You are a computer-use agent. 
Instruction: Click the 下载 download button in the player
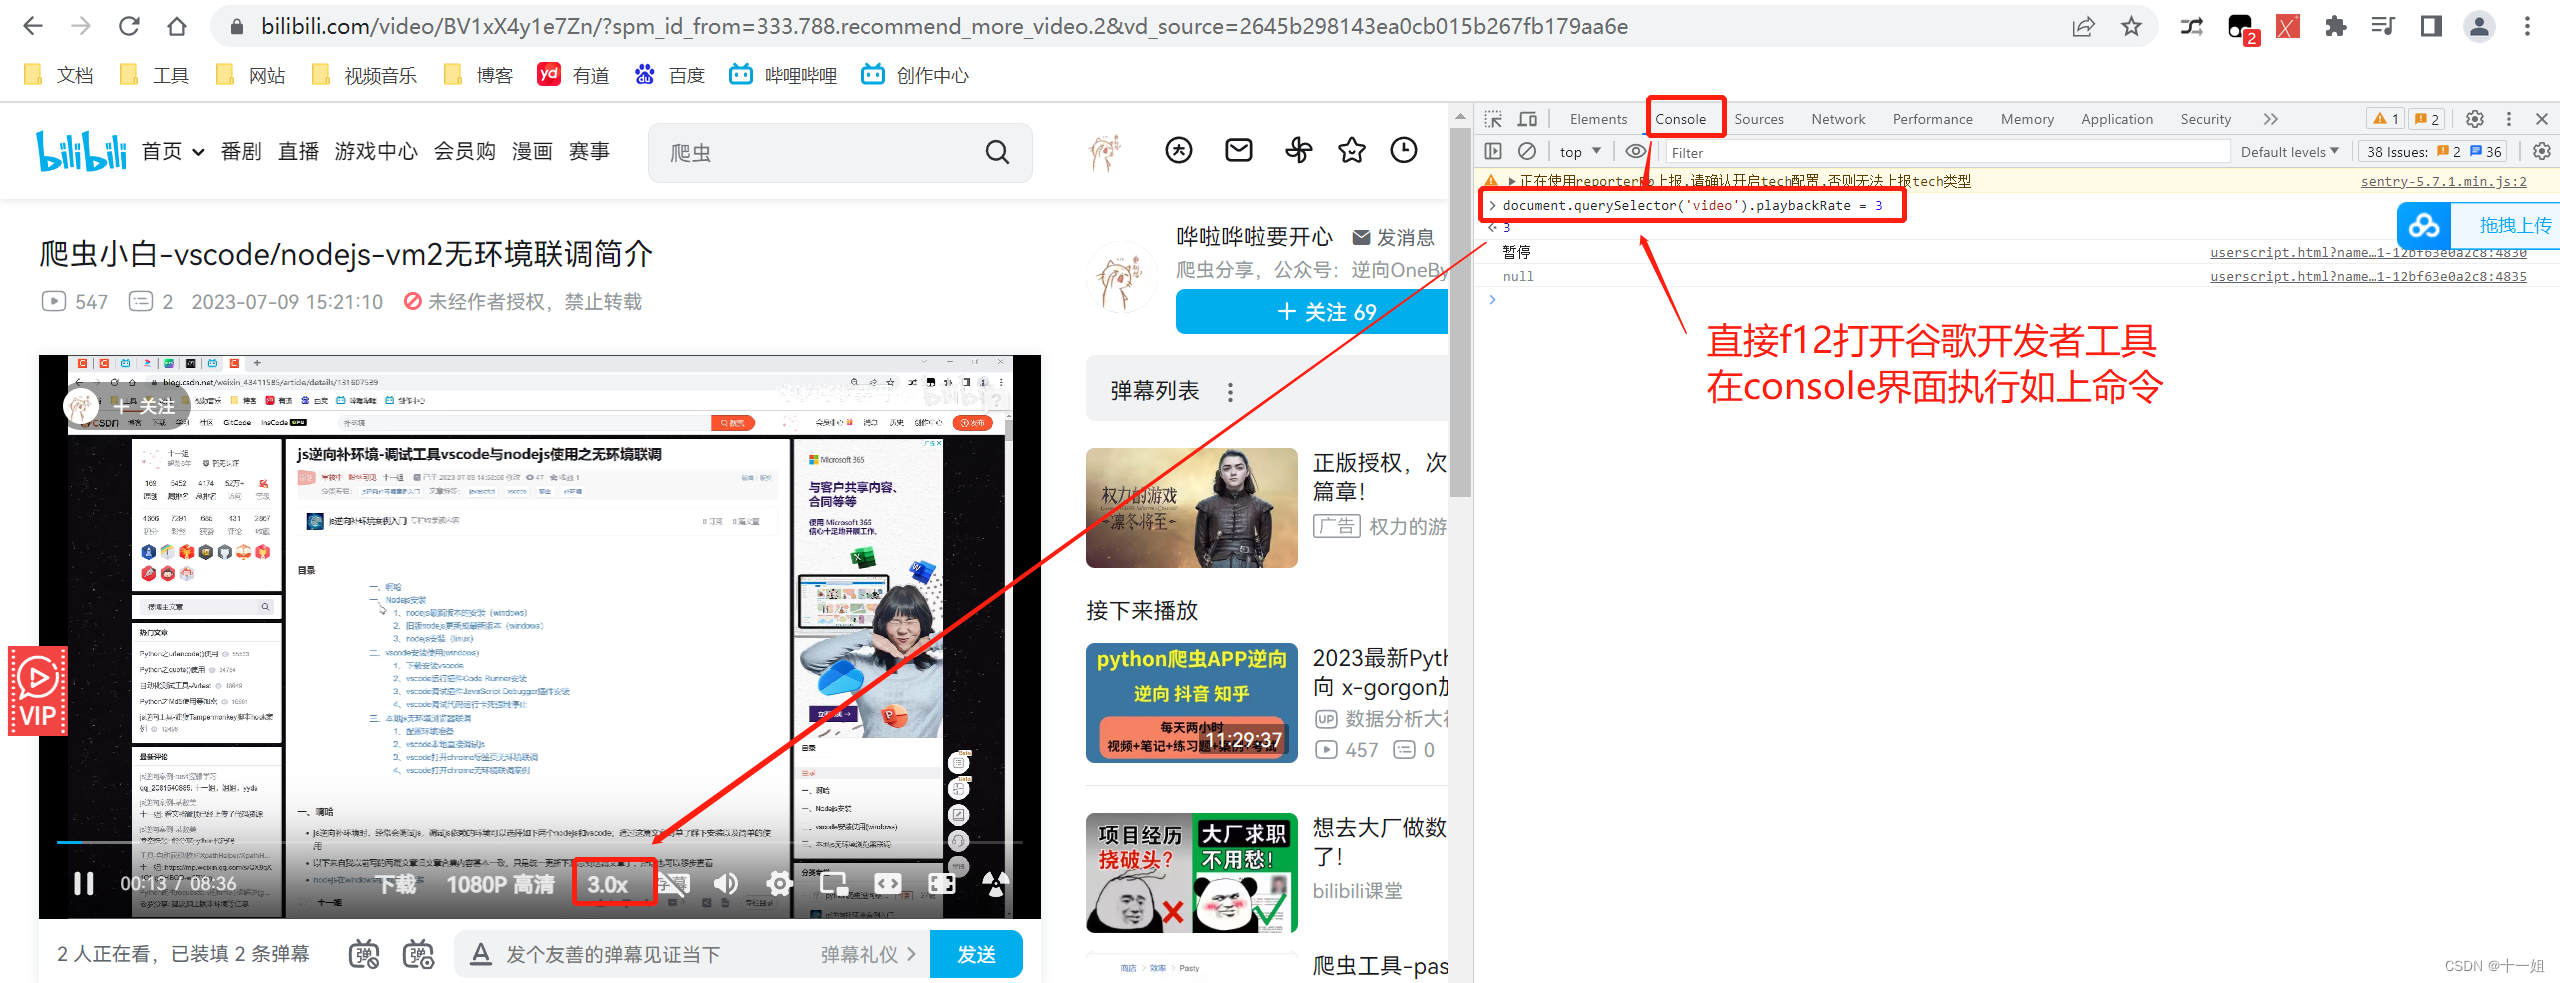coord(397,885)
